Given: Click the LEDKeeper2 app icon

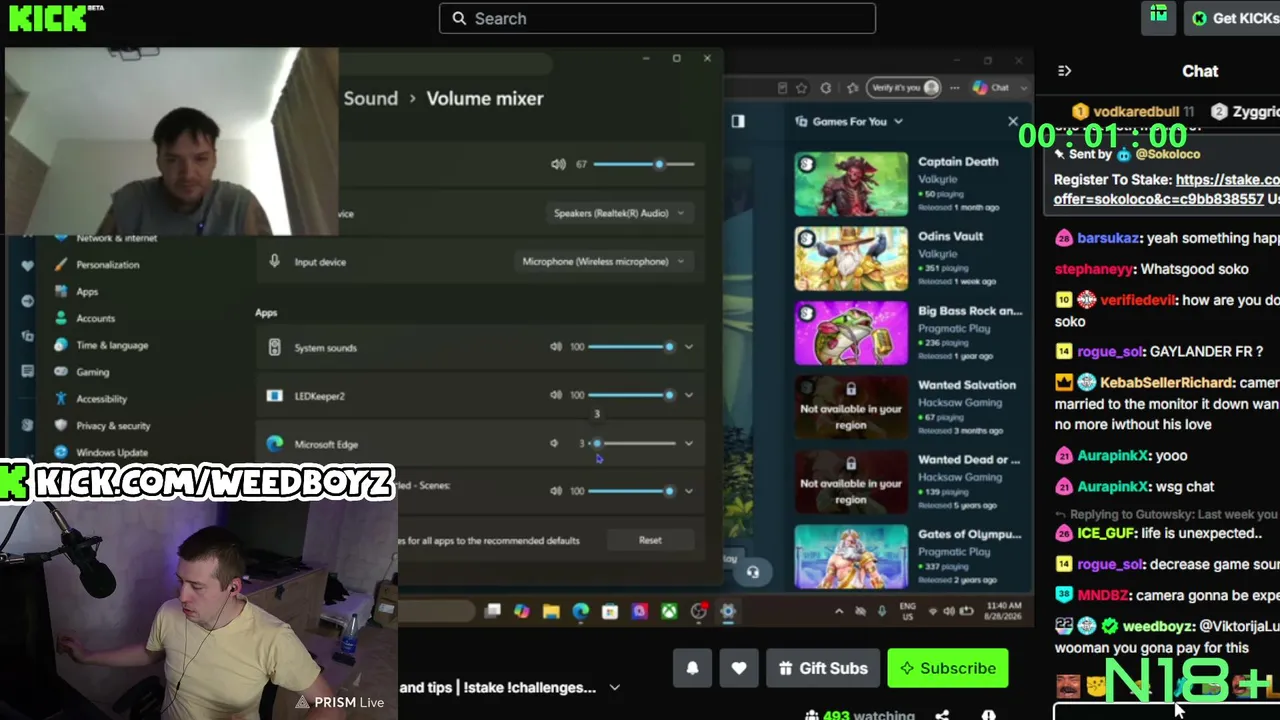Looking at the screenshot, I should [274, 395].
